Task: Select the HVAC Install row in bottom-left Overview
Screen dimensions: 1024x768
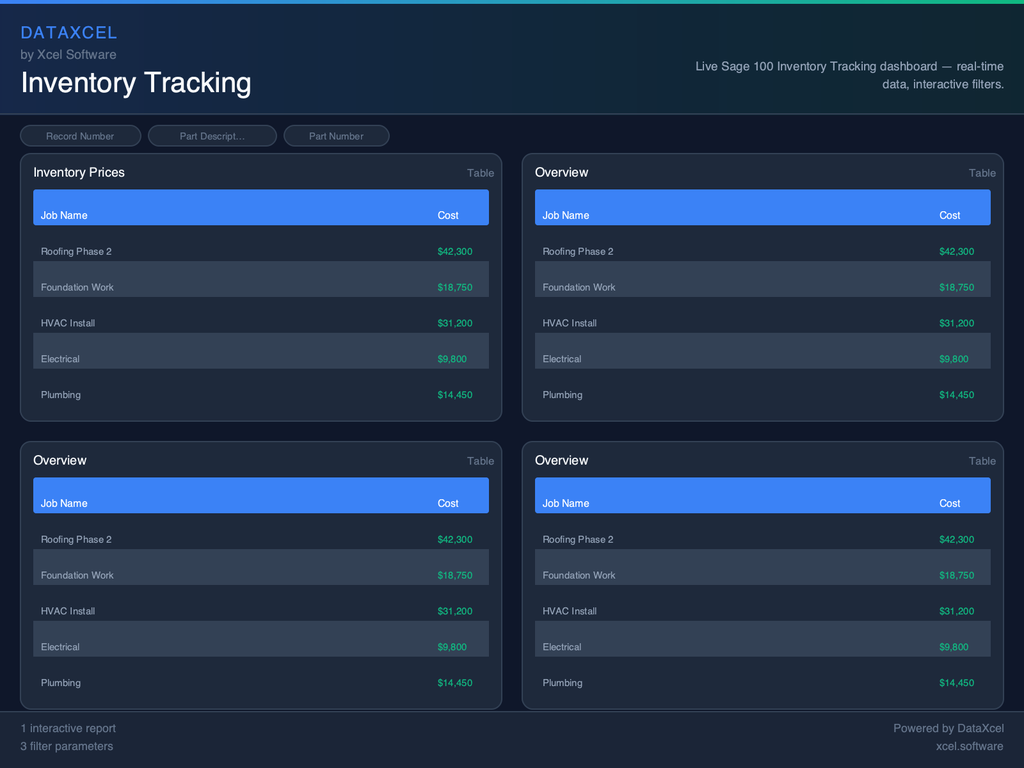Action: coord(260,611)
